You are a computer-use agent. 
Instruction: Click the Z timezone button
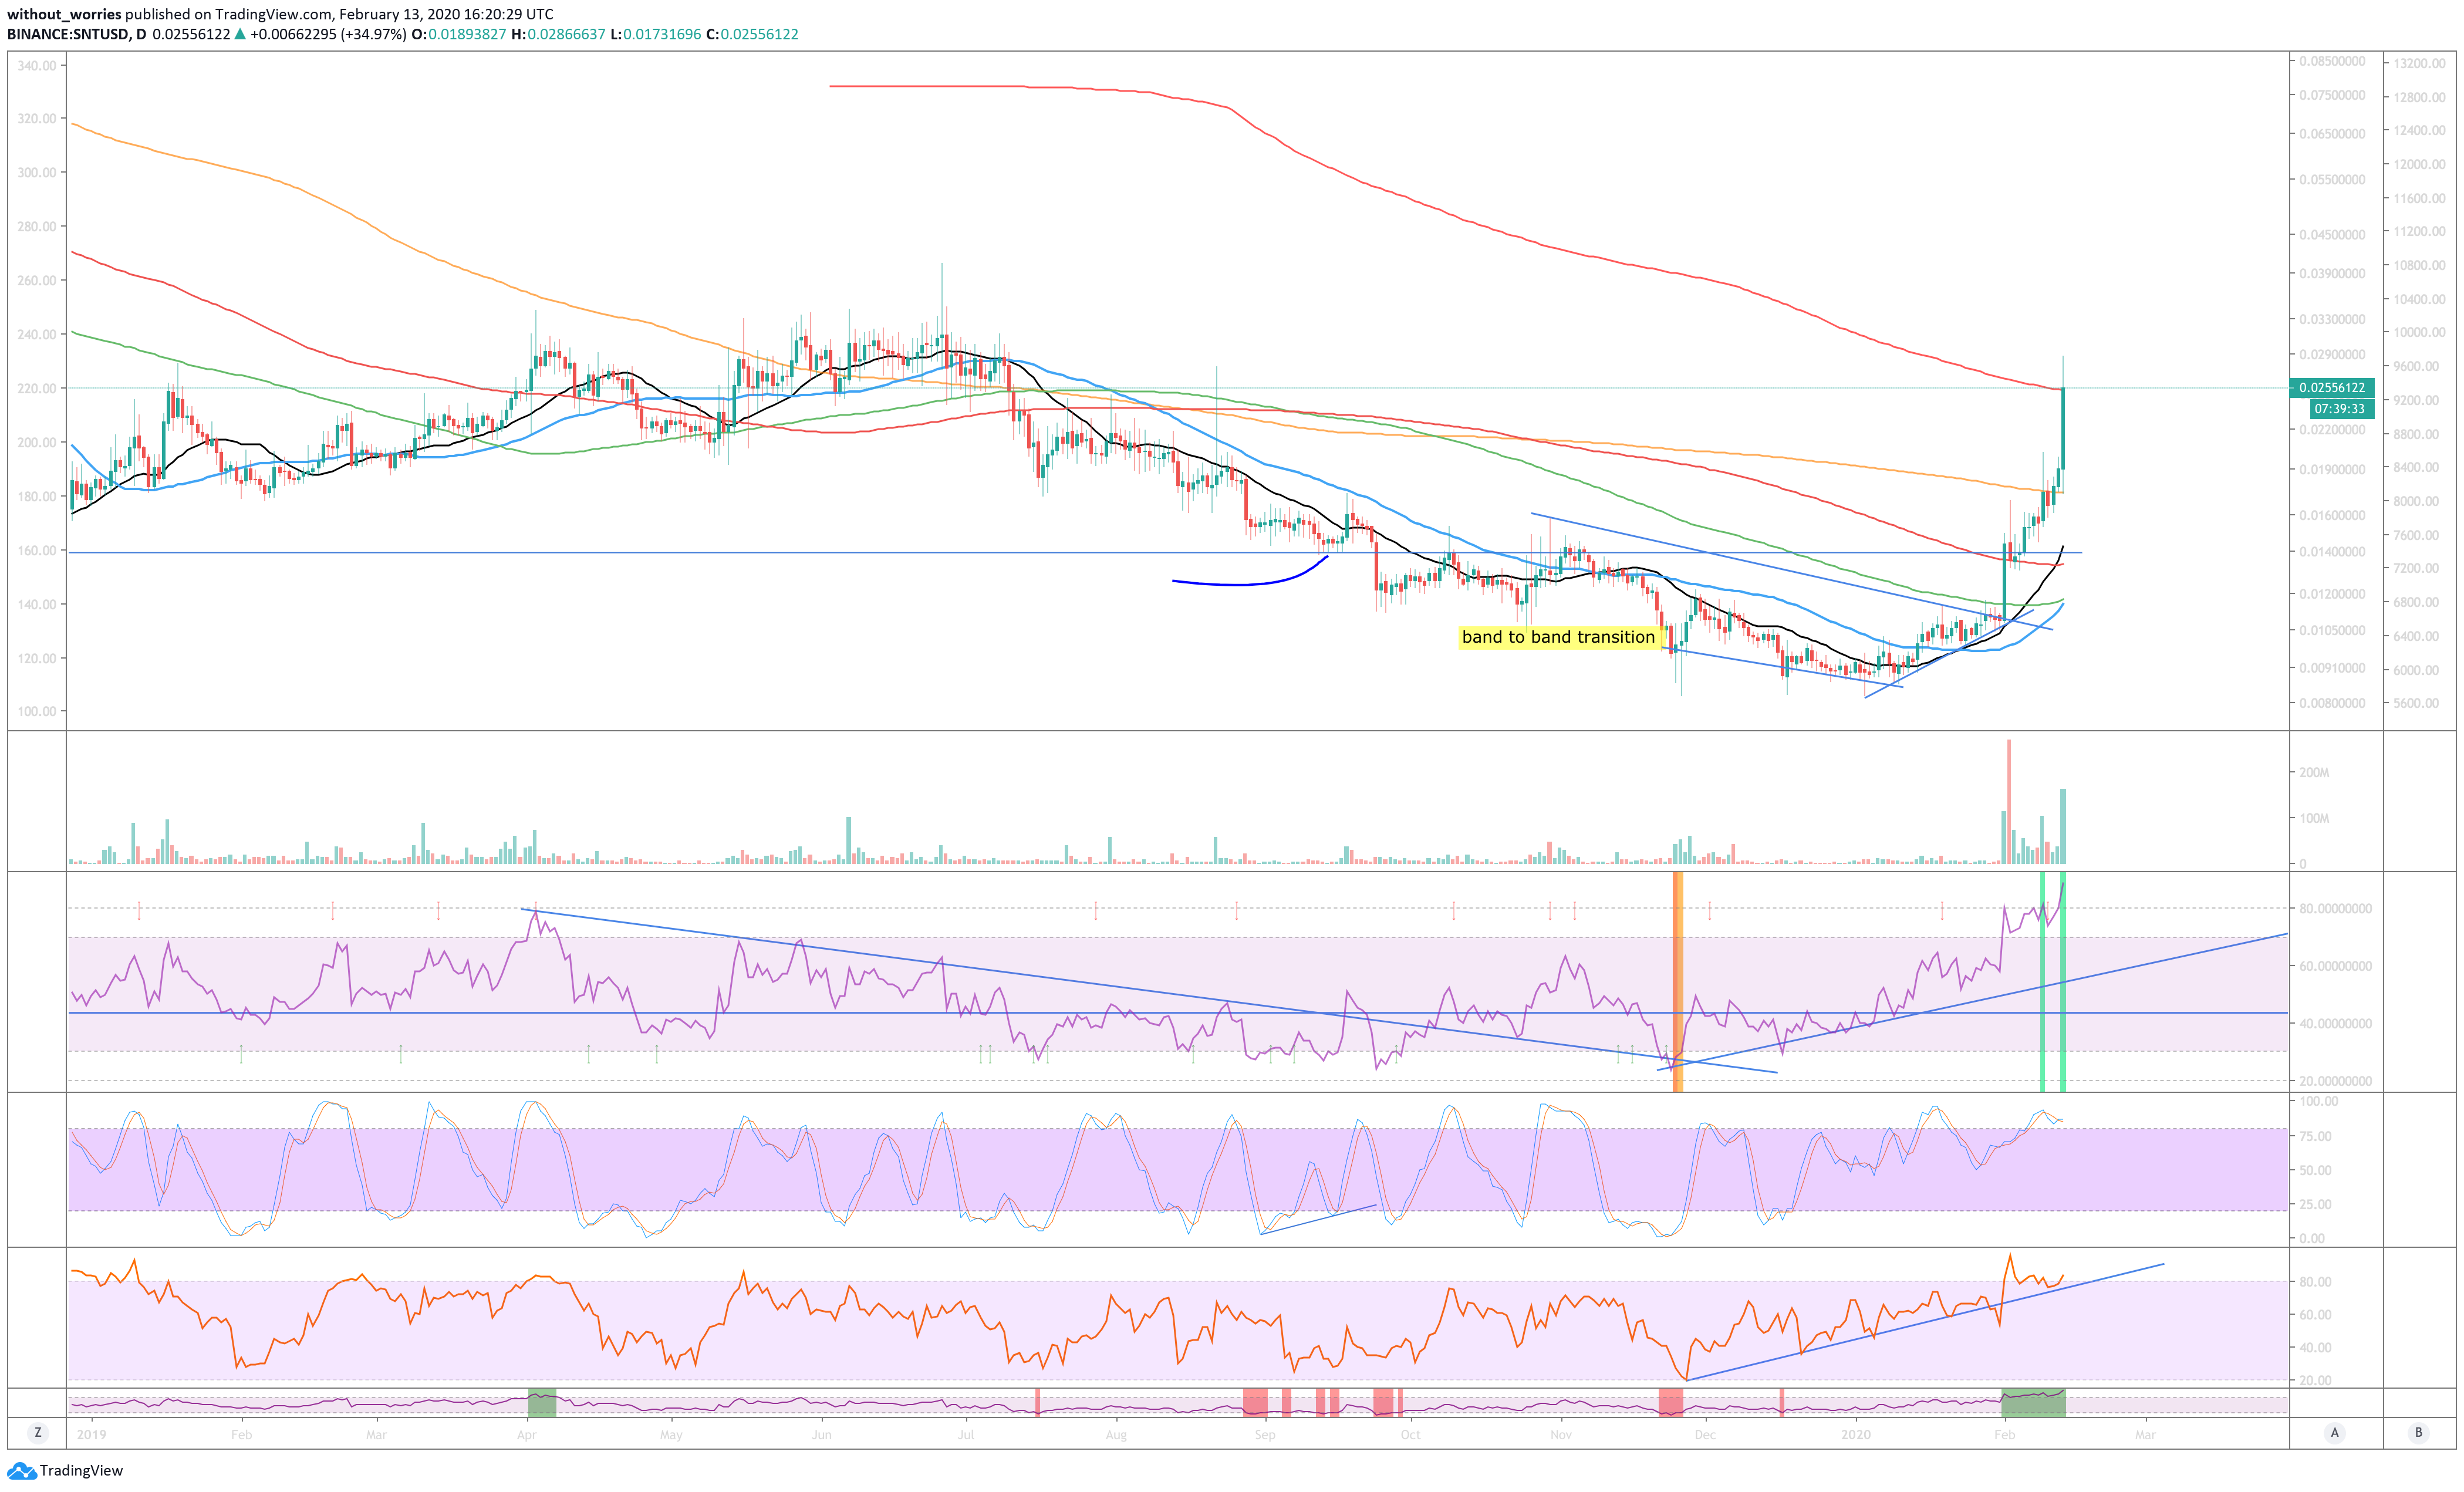coord(38,1433)
